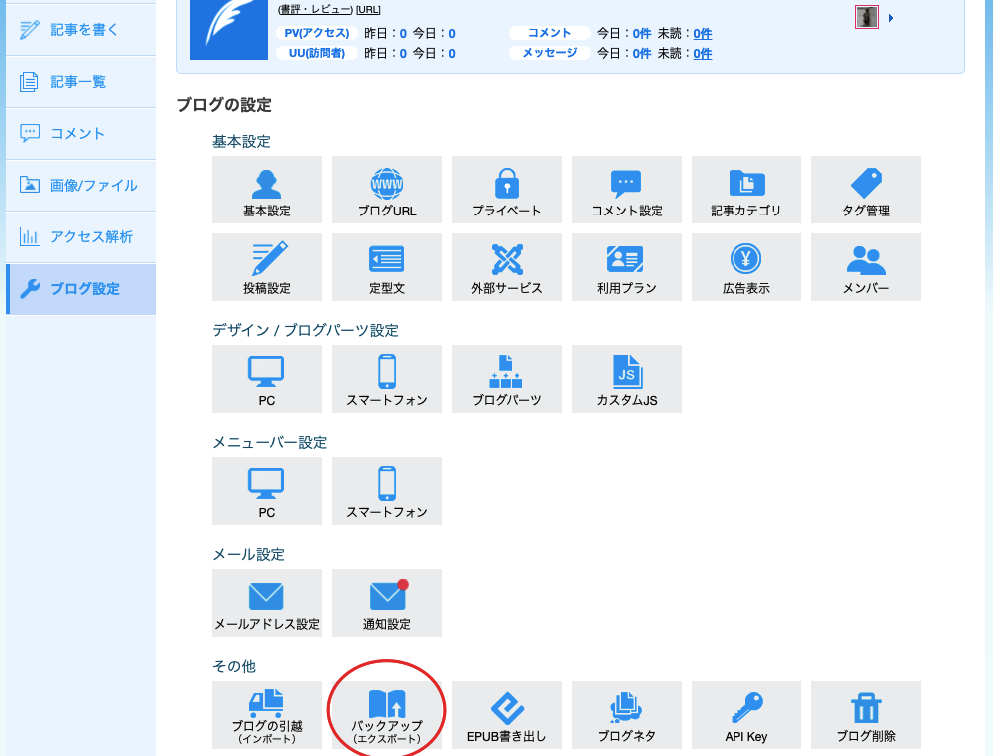Open the 外部サービス tile
Image resolution: width=993 pixels, height=756 pixels.
[507, 267]
